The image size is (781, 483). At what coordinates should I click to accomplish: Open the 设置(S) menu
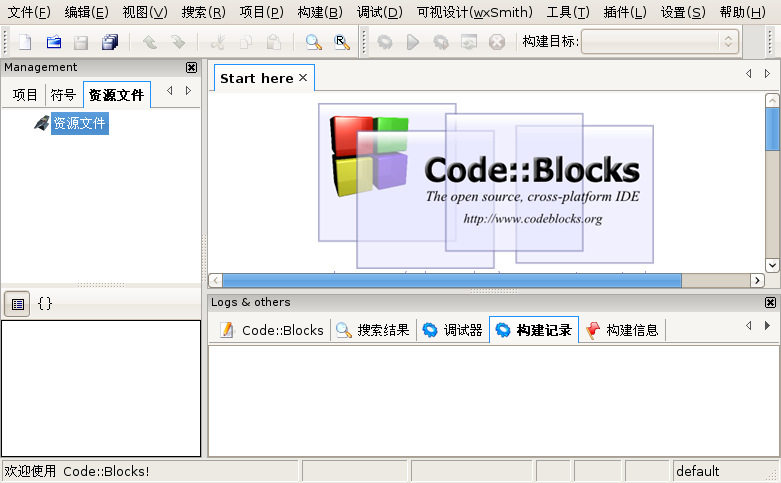pyautogui.click(x=683, y=12)
